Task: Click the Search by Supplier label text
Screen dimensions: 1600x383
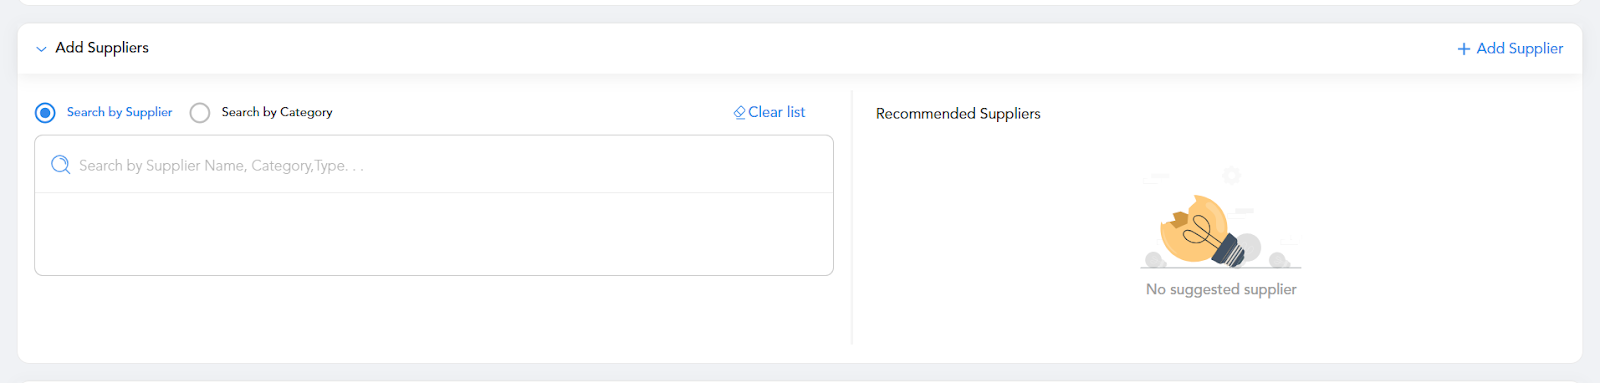Action: tap(119, 112)
